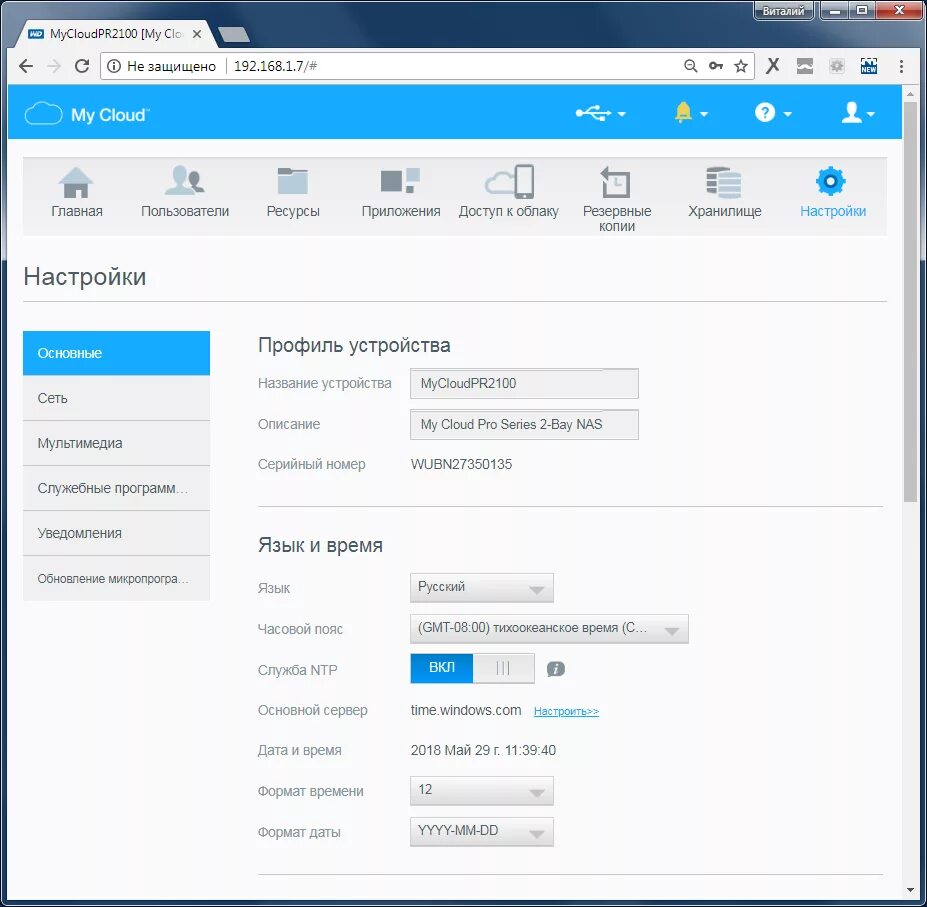Click the grey image browser extension icon
This screenshot has width=927, height=907.
click(805, 66)
